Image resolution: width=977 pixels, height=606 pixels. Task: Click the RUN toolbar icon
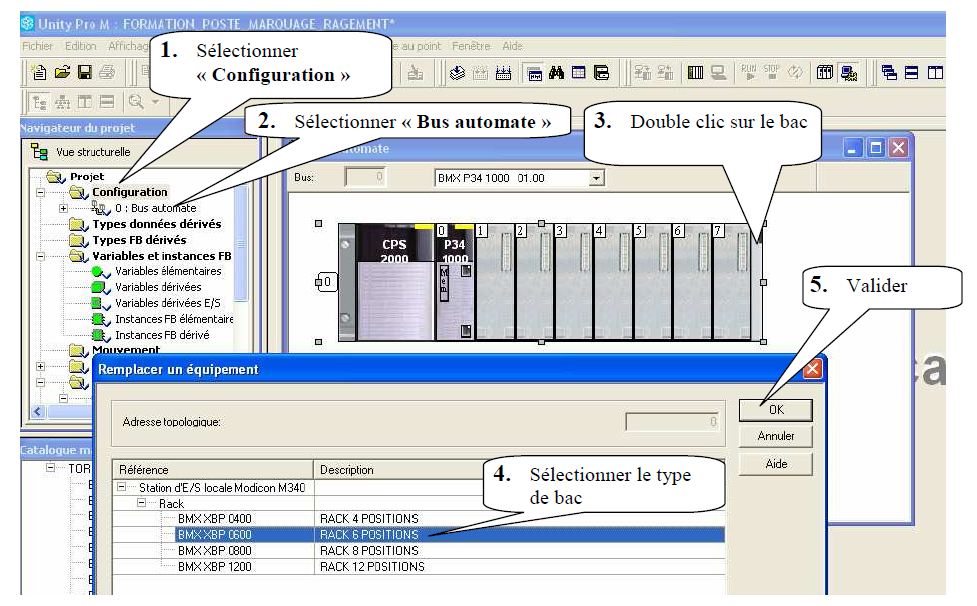(x=748, y=72)
